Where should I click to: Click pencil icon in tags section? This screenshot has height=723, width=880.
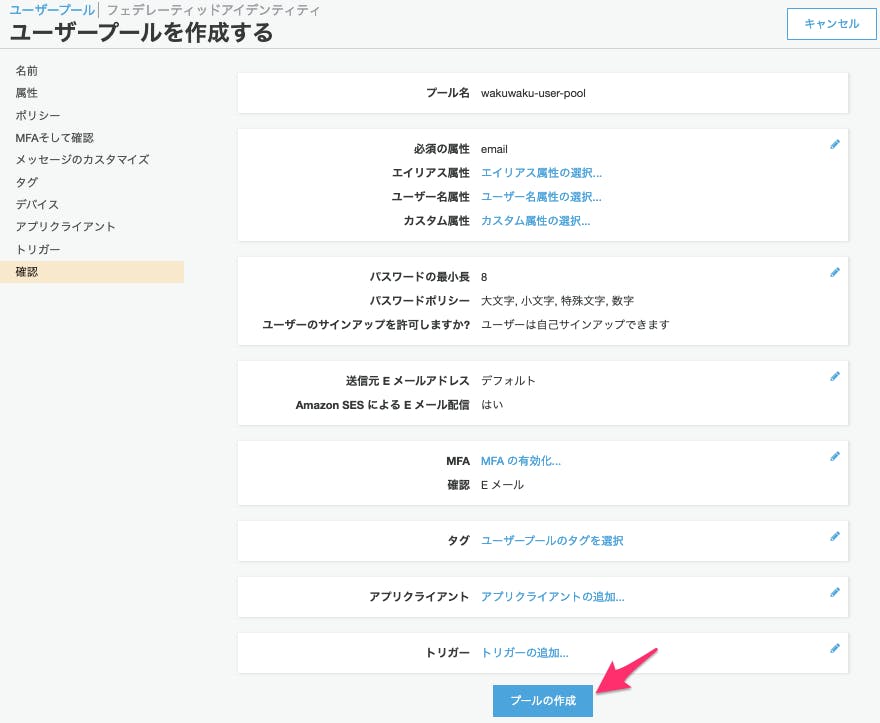(x=835, y=536)
